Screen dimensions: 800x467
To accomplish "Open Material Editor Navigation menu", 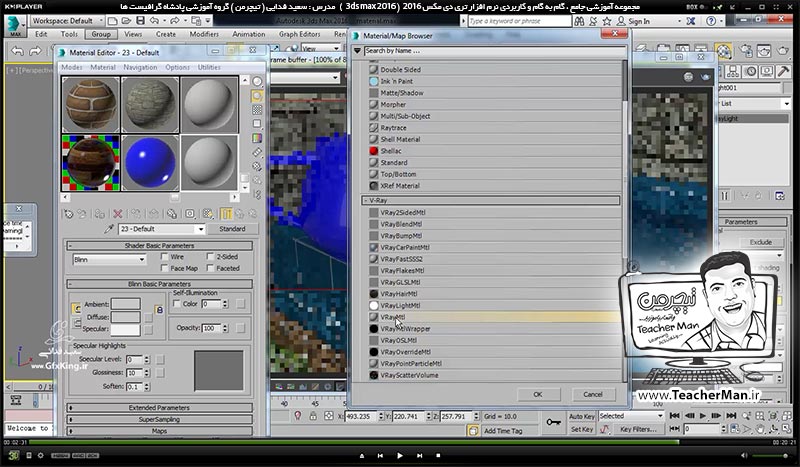I will pos(140,67).
